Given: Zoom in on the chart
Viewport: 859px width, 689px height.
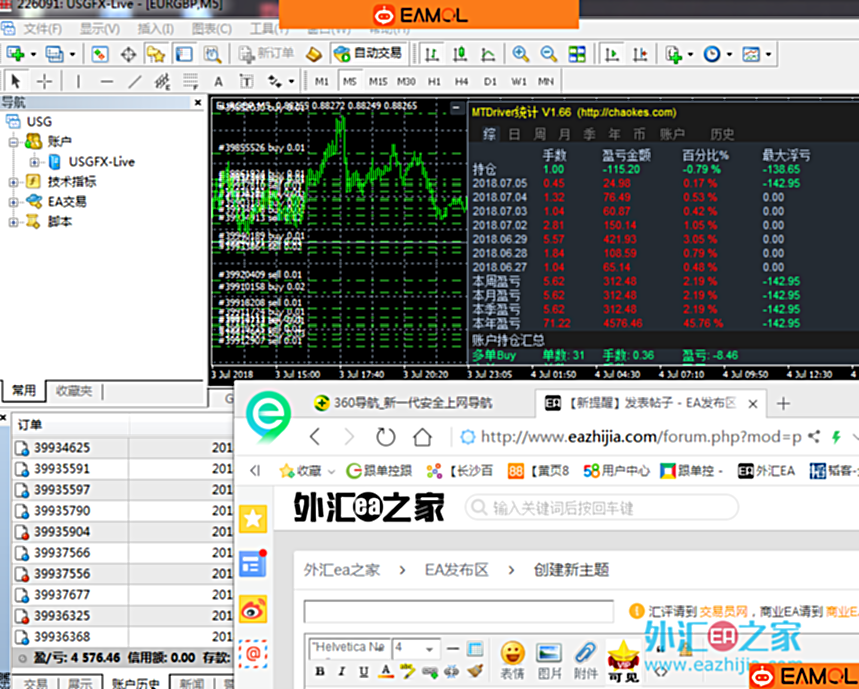Looking at the screenshot, I should (x=520, y=54).
